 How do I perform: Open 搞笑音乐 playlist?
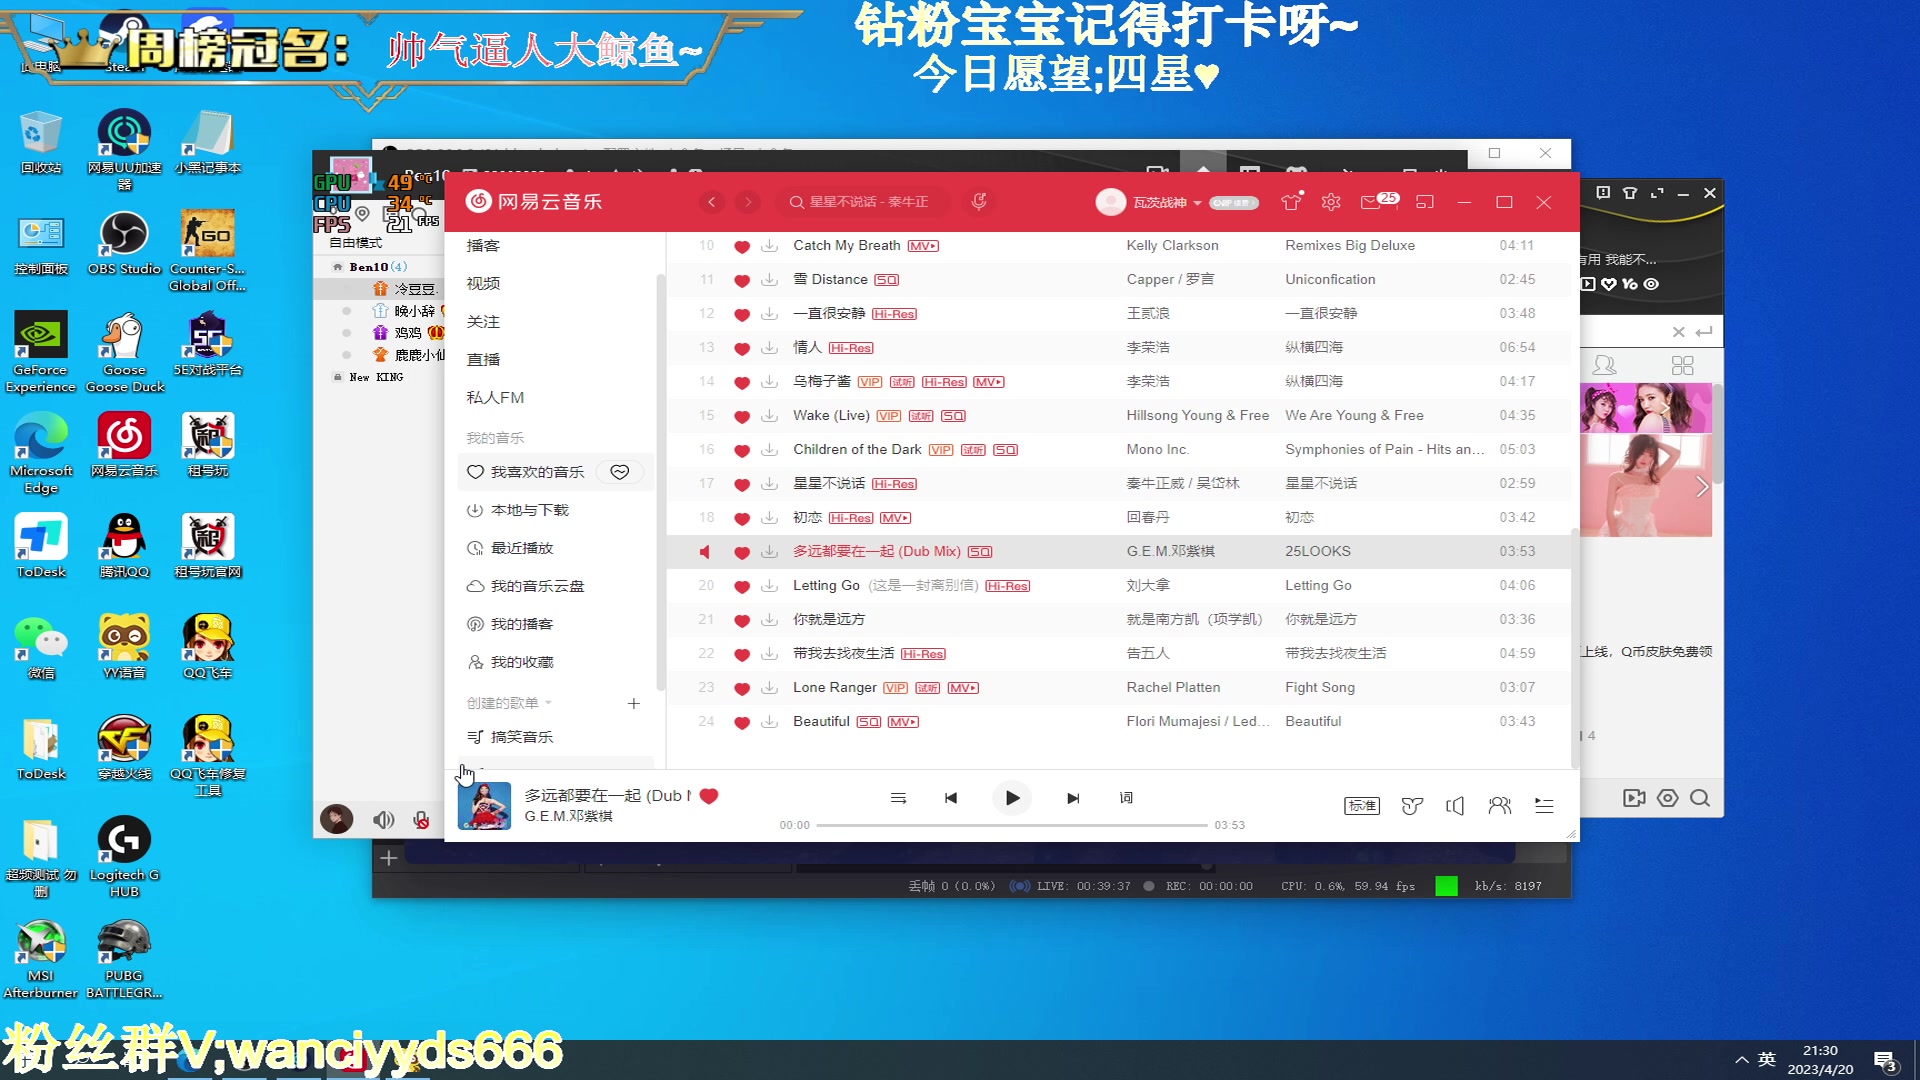(522, 737)
